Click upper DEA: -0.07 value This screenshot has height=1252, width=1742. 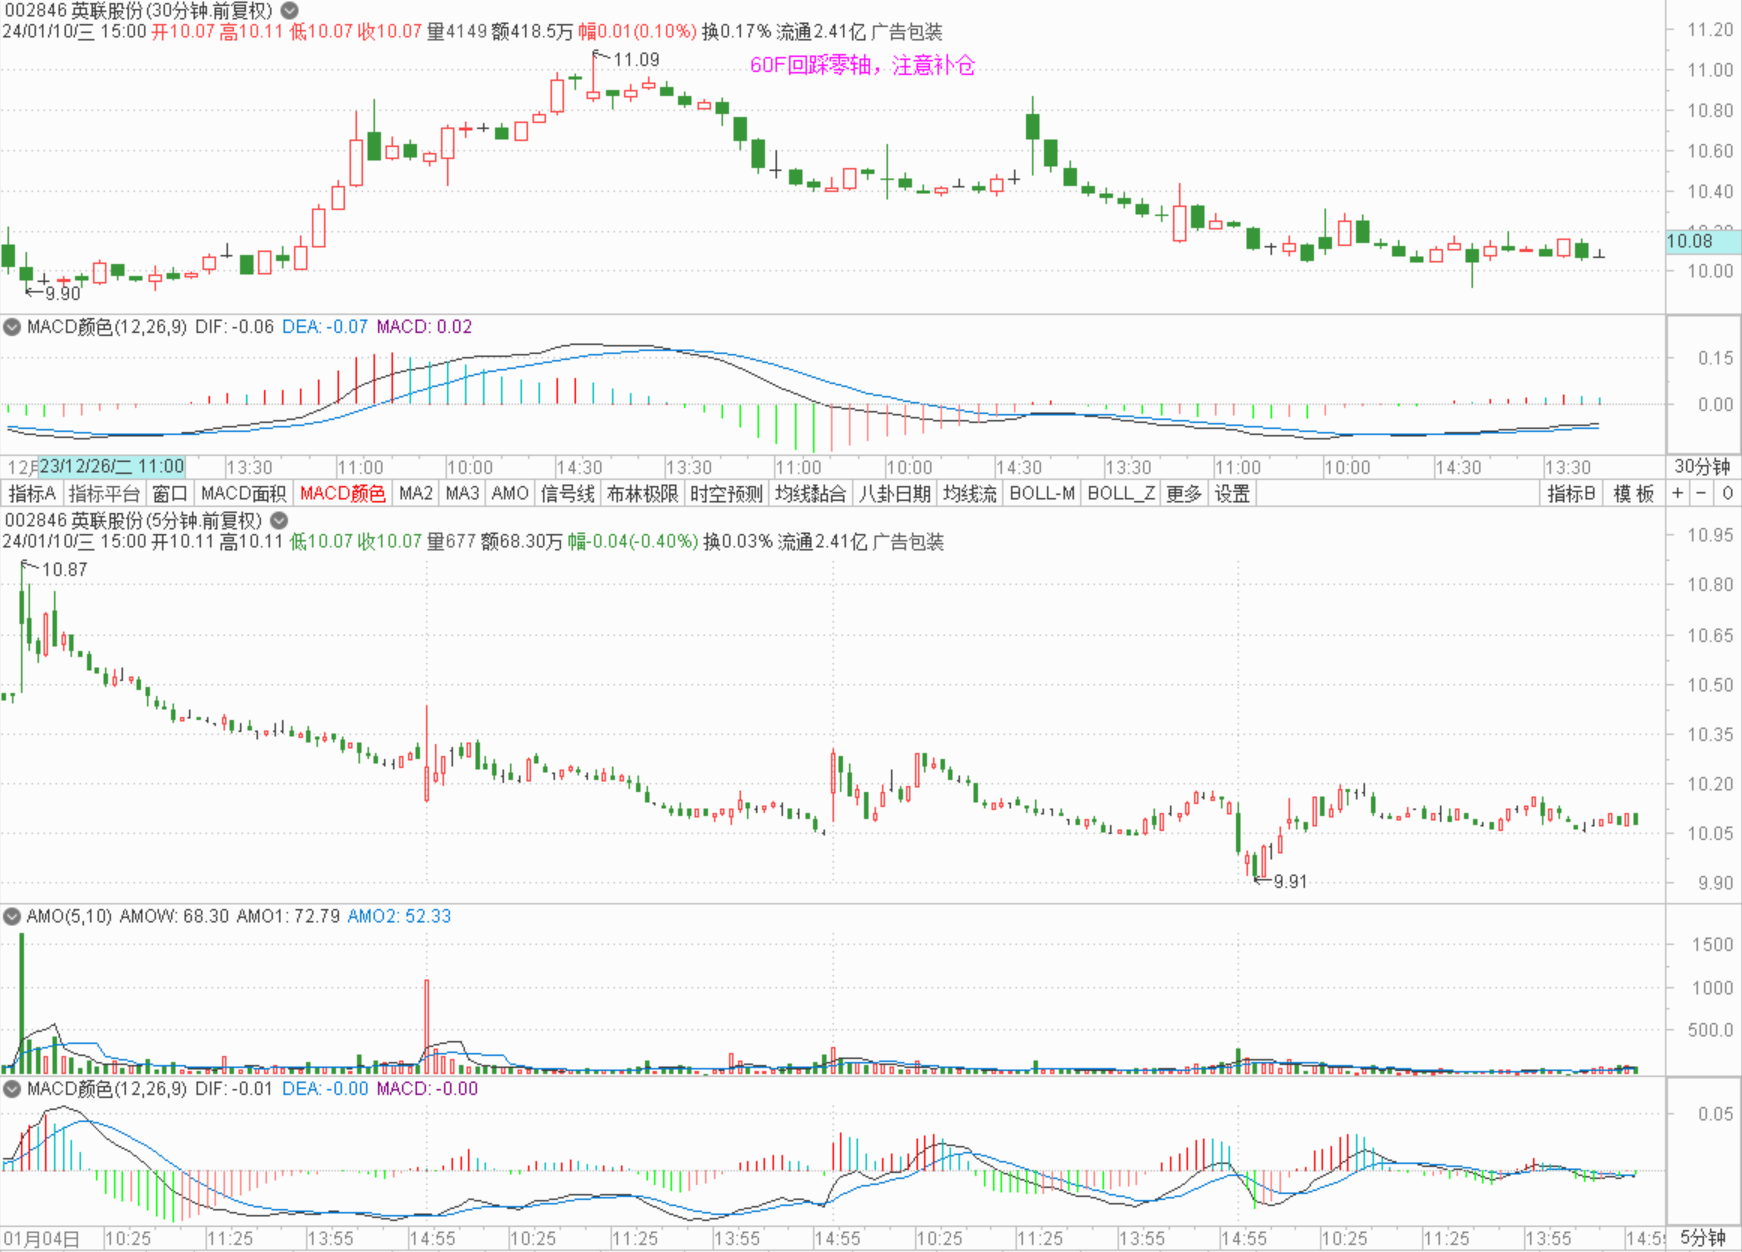pyautogui.click(x=325, y=327)
